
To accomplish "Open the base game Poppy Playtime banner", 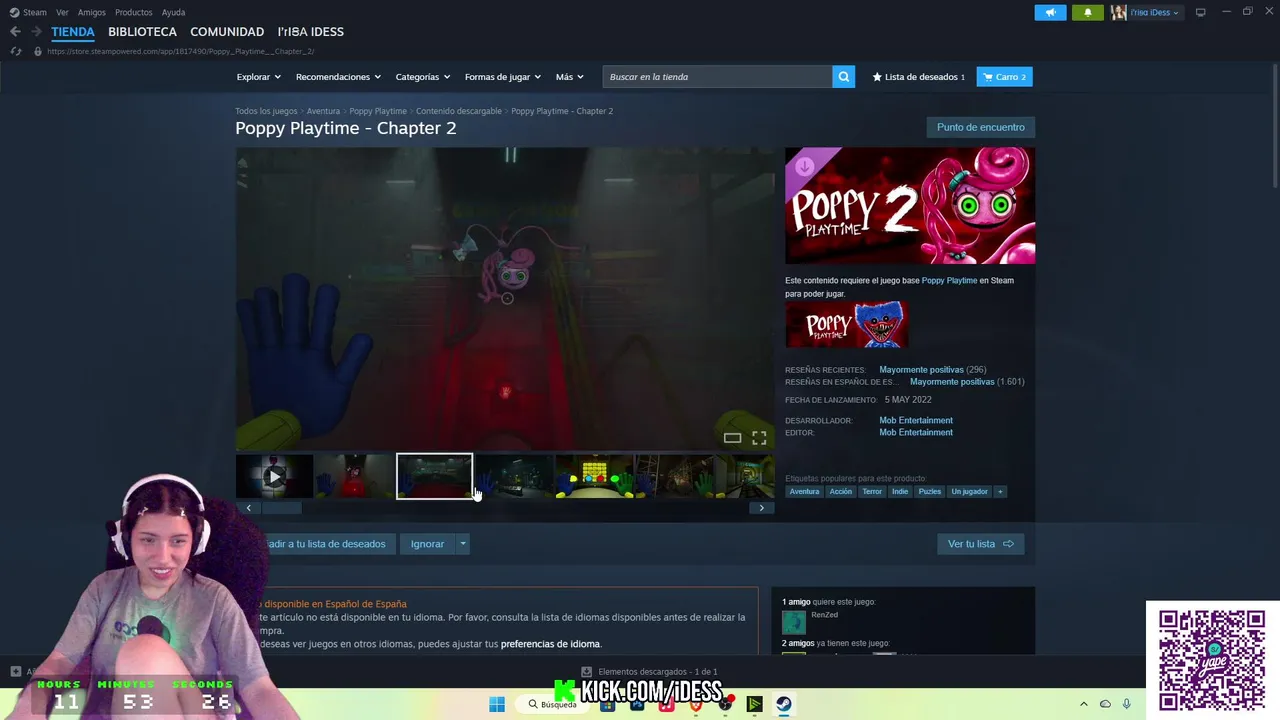I will click(x=846, y=324).
